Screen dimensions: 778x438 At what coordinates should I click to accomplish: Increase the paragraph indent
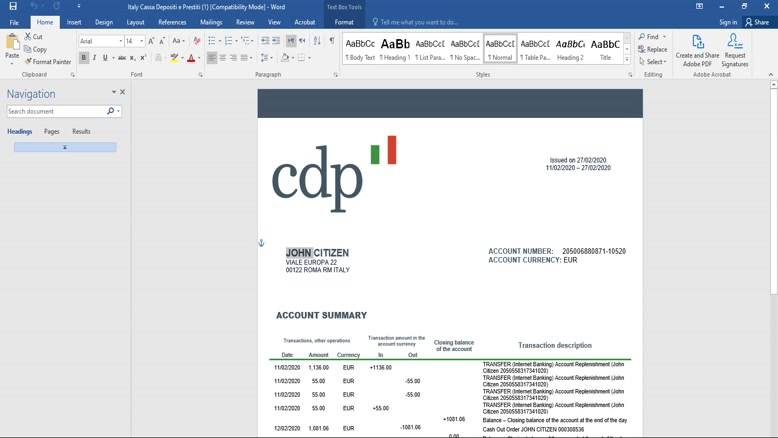pos(276,41)
